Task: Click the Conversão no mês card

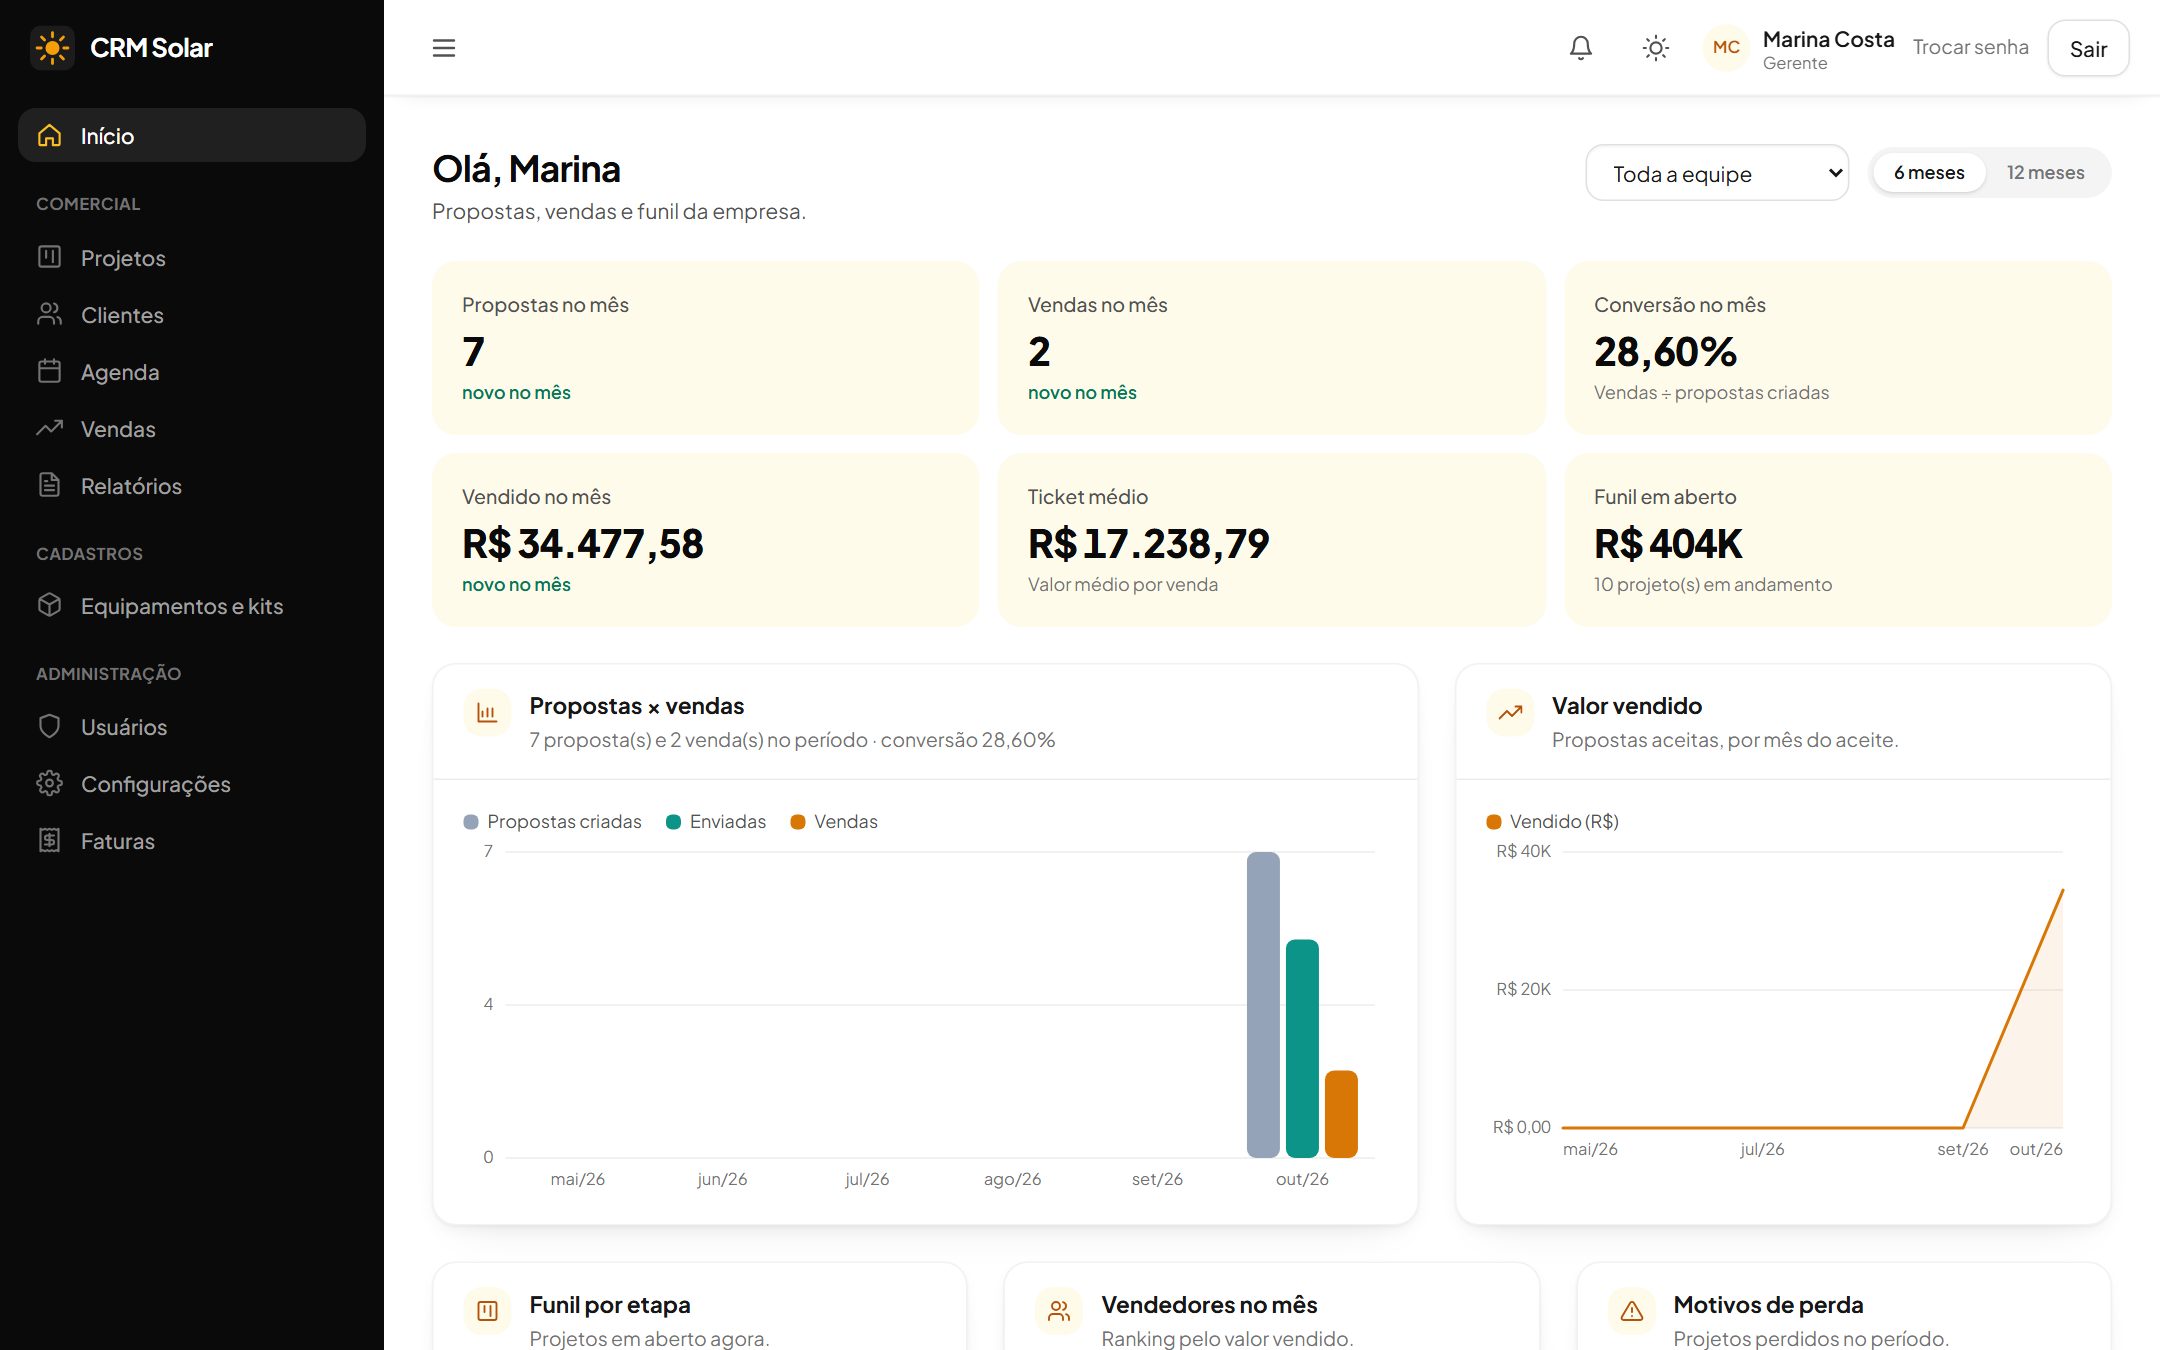Action: tap(1837, 348)
